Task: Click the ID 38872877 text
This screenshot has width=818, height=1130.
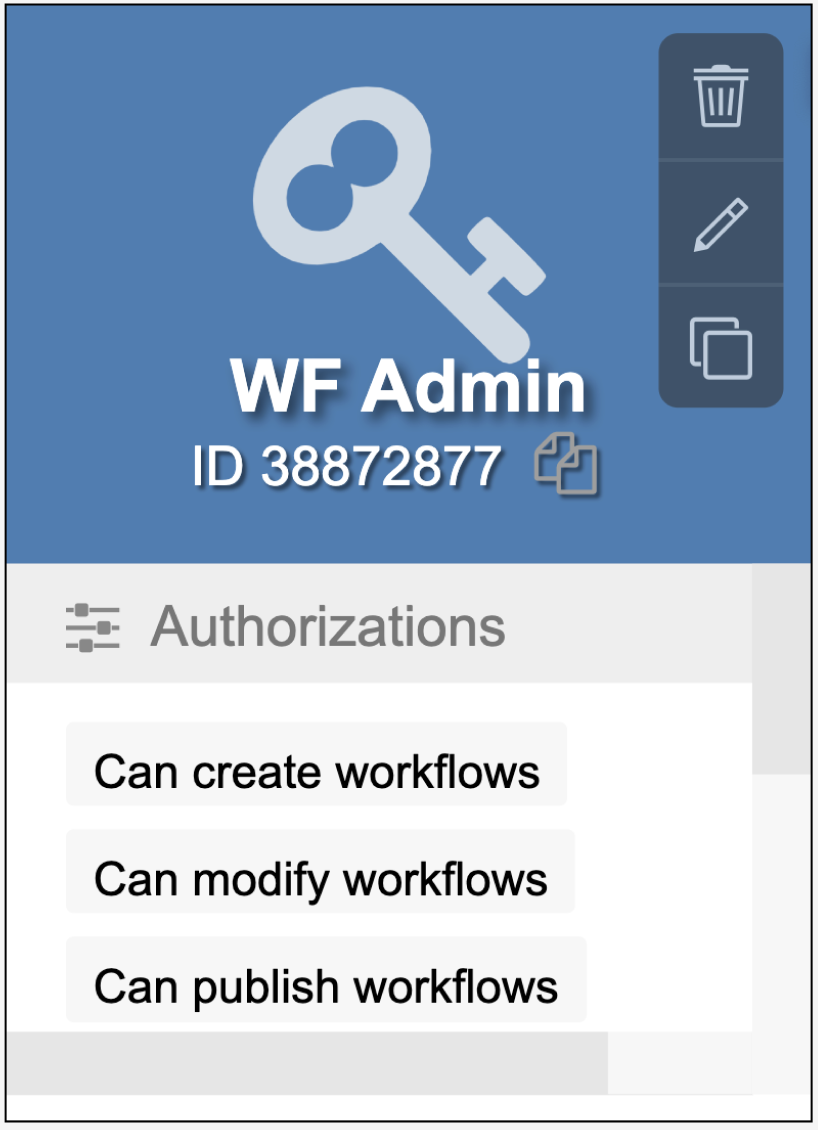Action: pyautogui.click(x=346, y=466)
